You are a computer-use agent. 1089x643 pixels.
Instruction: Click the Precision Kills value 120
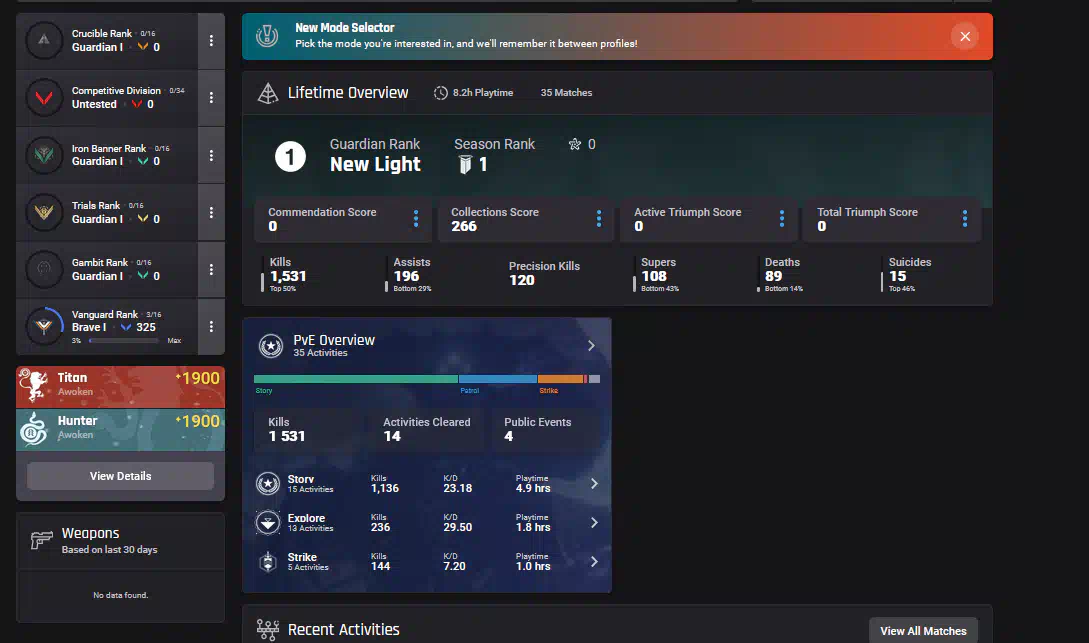tap(522, 280)
